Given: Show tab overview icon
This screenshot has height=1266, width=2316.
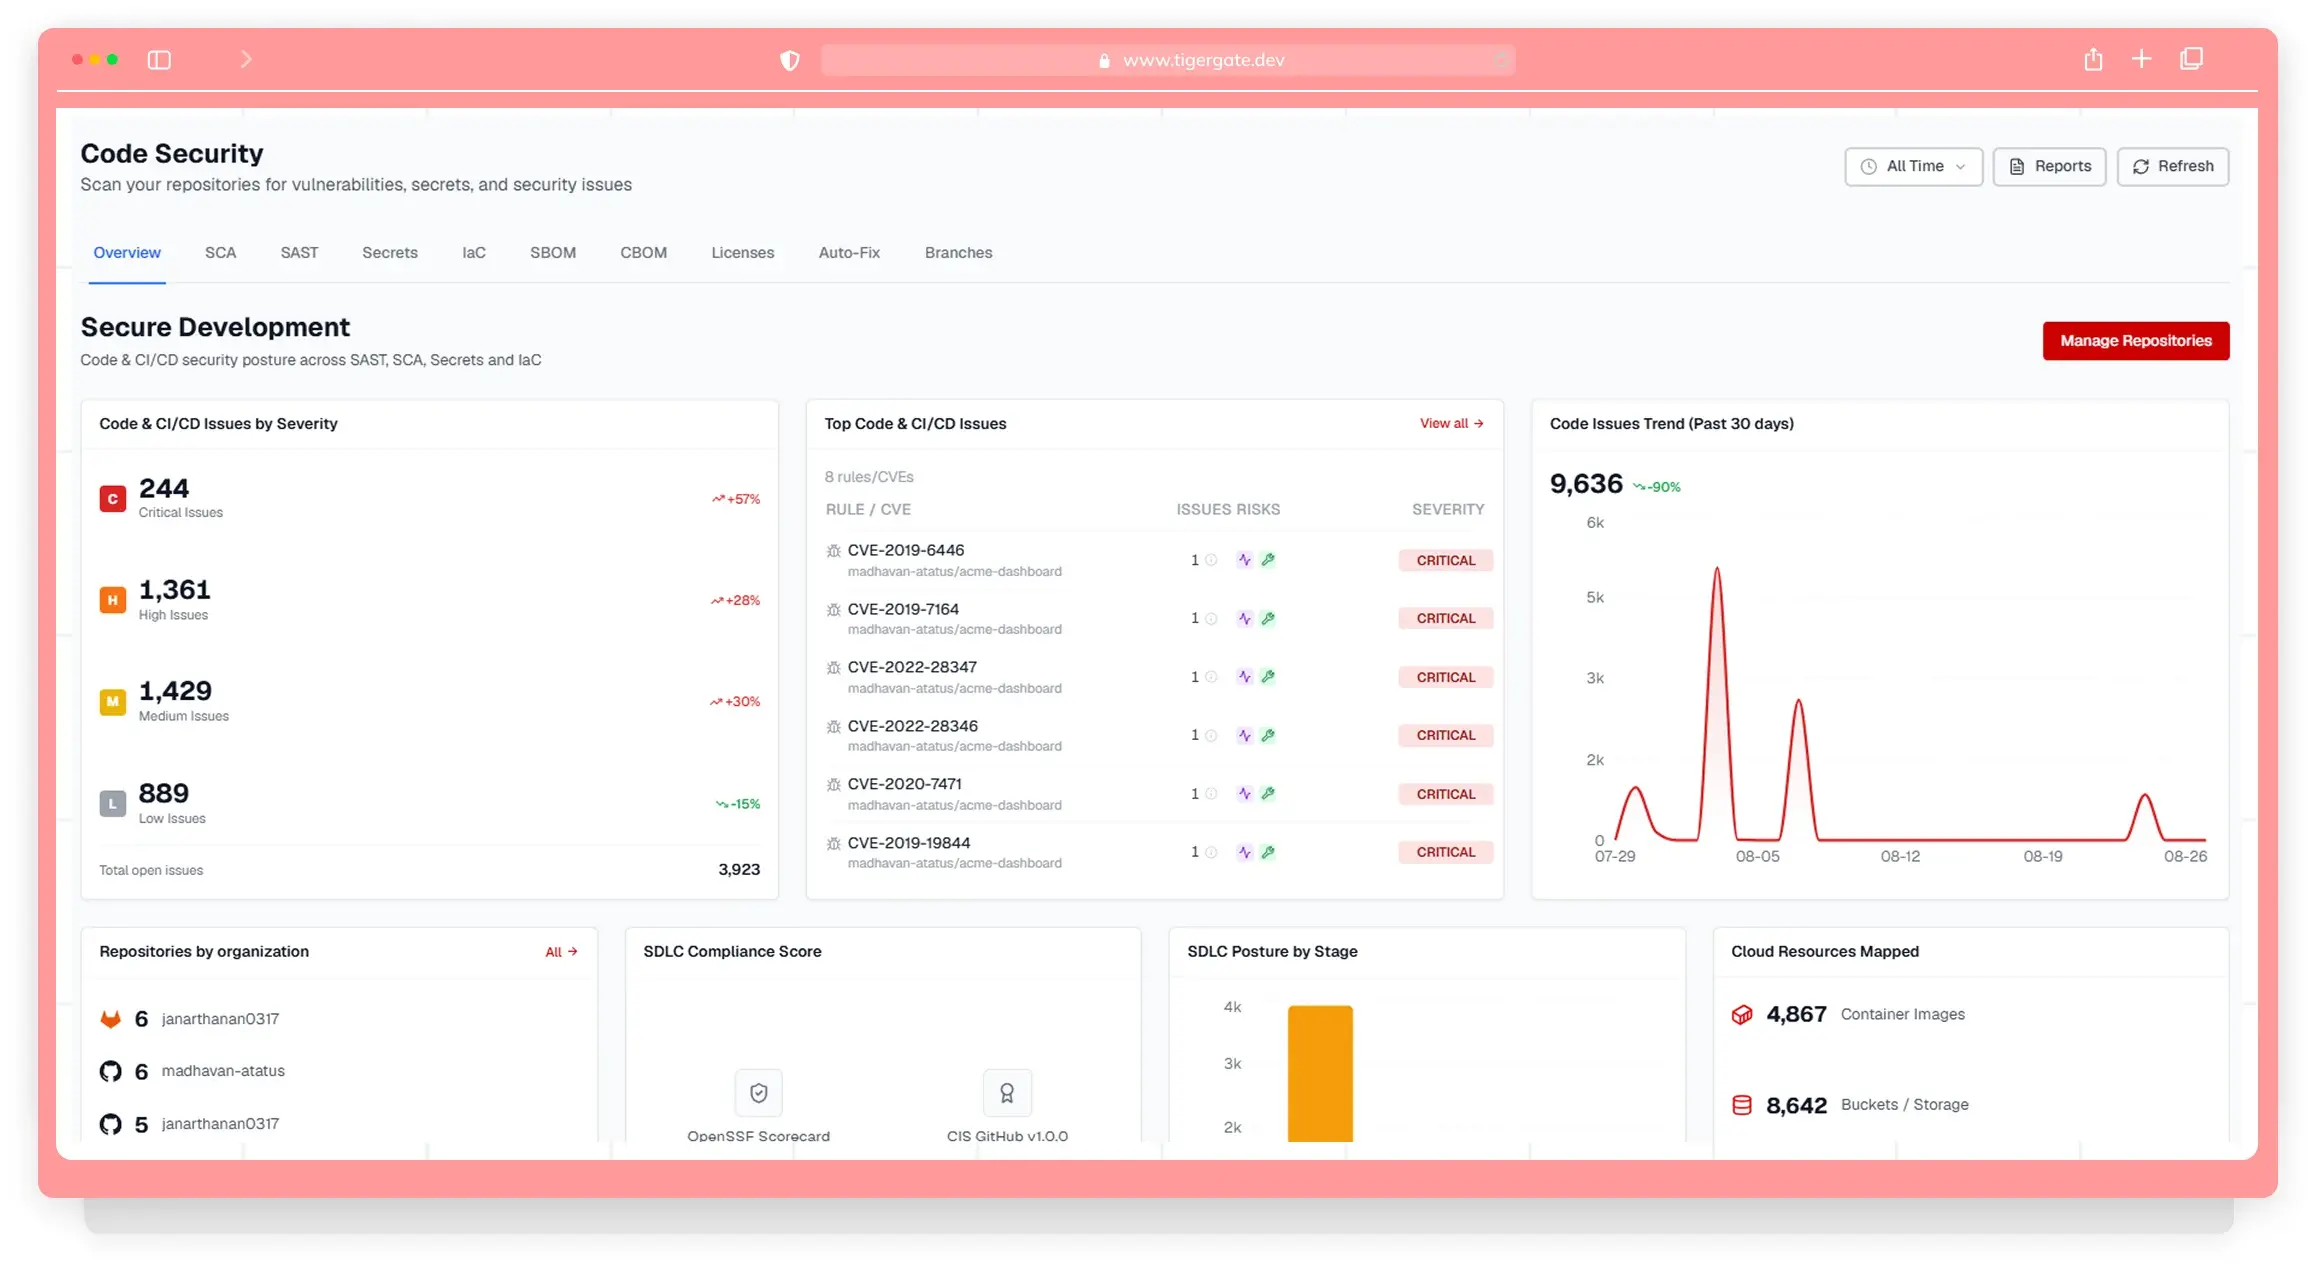Looking at the screenshot, I should coord(2191,59).
